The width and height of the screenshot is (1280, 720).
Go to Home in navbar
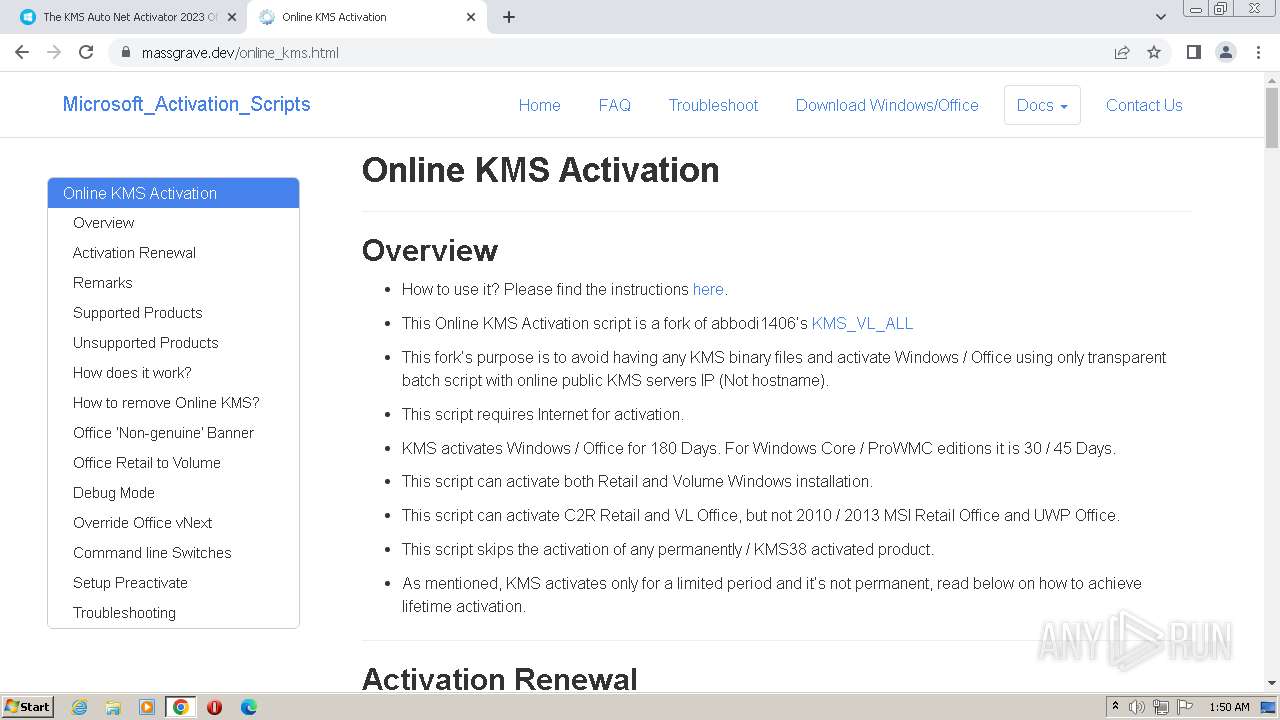(539, 105)
